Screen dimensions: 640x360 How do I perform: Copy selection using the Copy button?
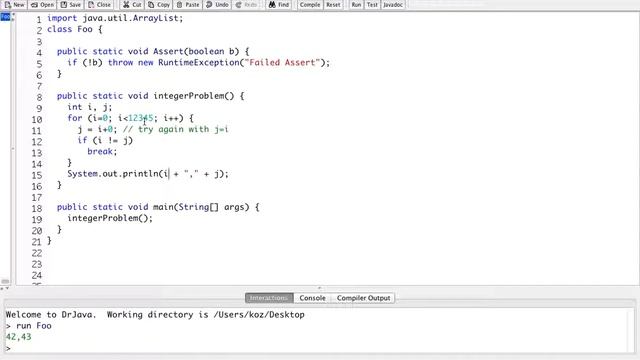159,4
